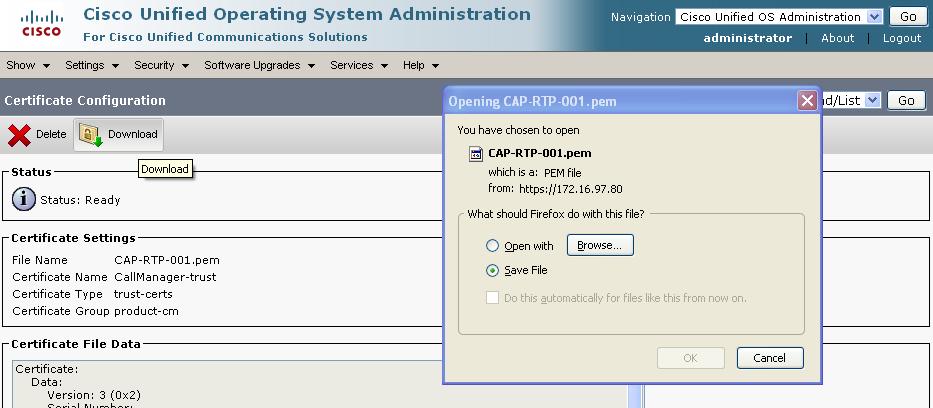The width and height of the screenshot is (933, 408).
Task: Click the PEM file type text in dialog
Action: point(562,172)
